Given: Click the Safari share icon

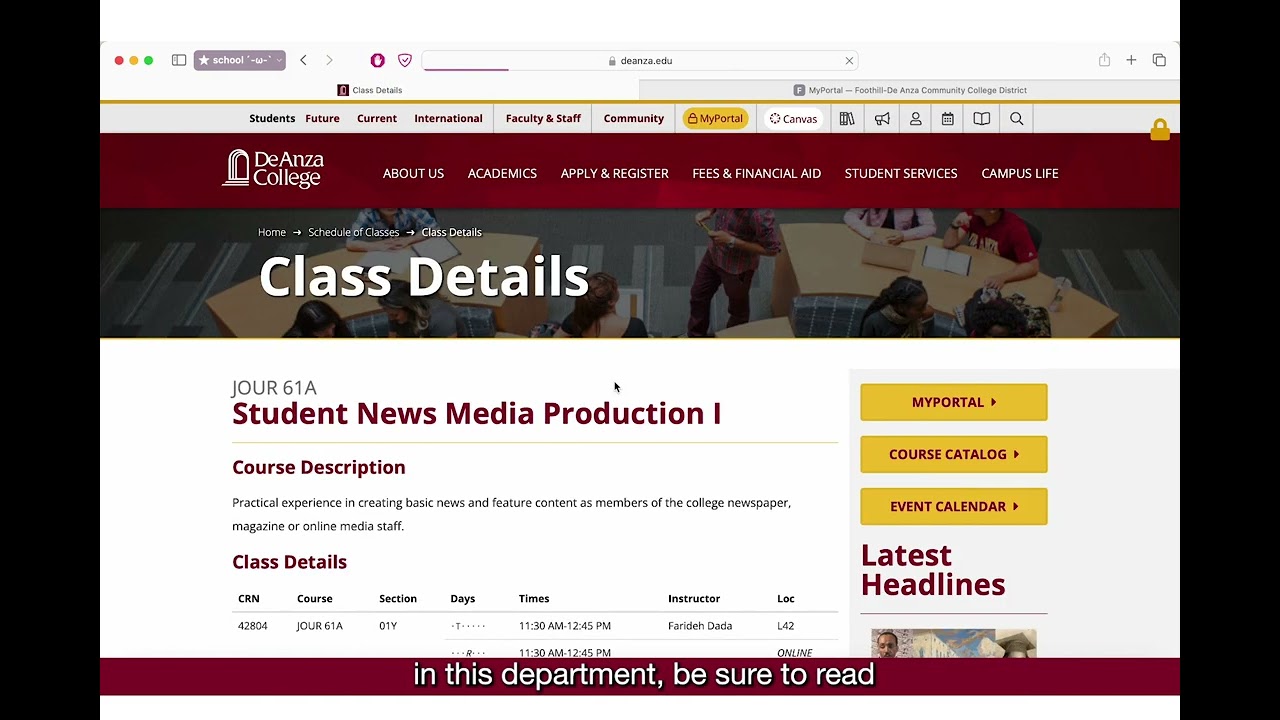Looking at the screenshot, I should click(x=1104, y=60).
